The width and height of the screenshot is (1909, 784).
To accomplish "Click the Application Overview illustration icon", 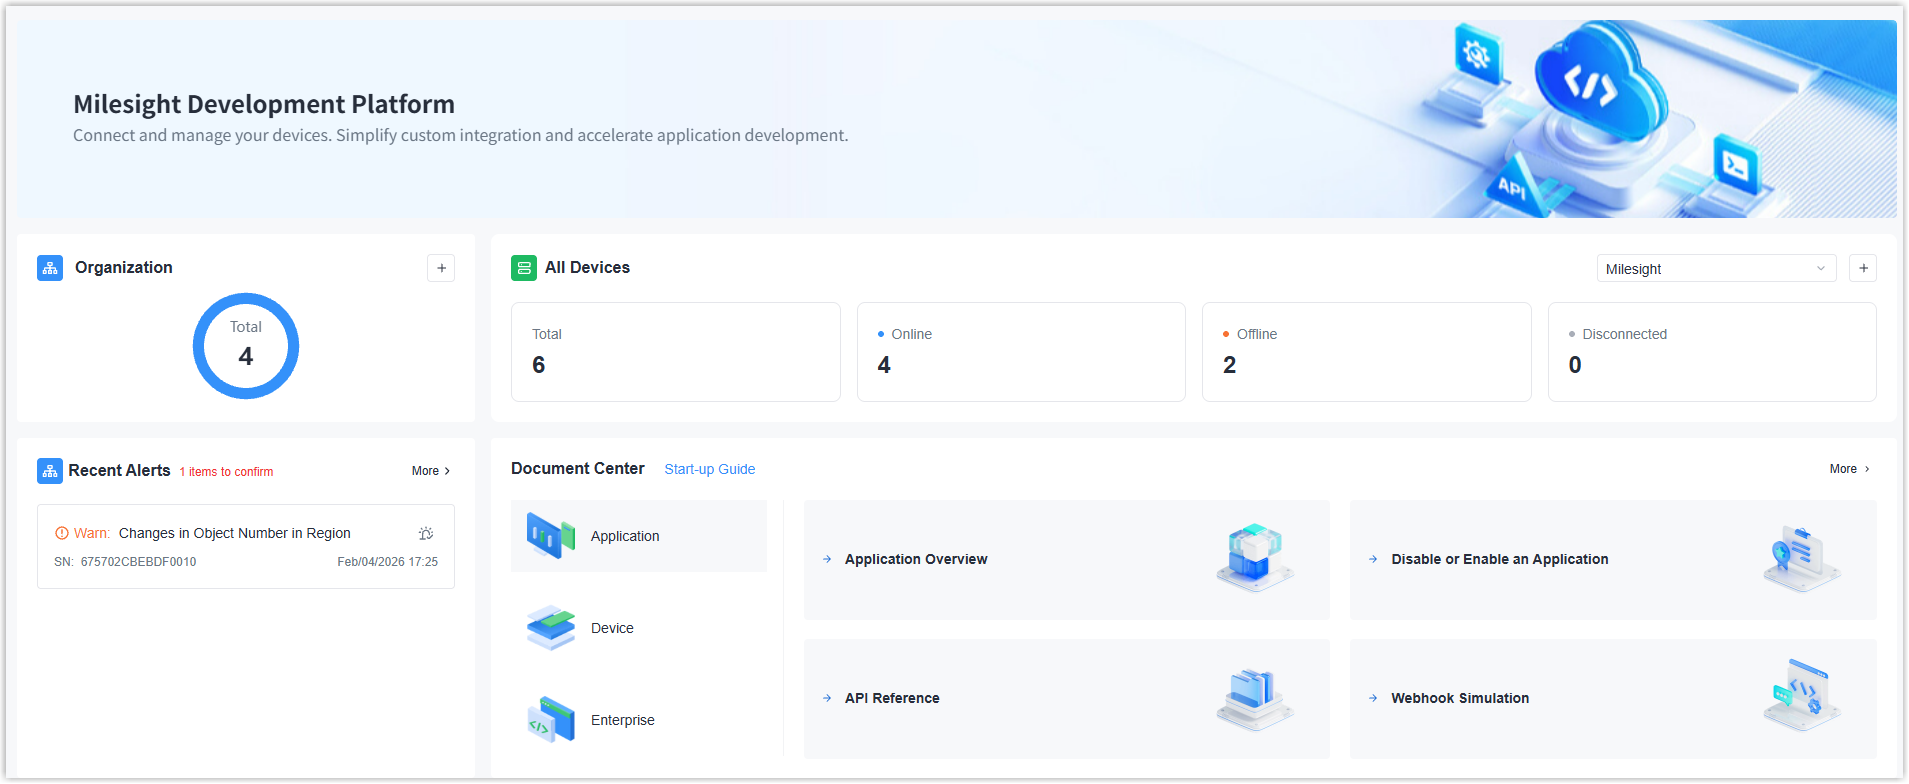I will pos(1254,557).
